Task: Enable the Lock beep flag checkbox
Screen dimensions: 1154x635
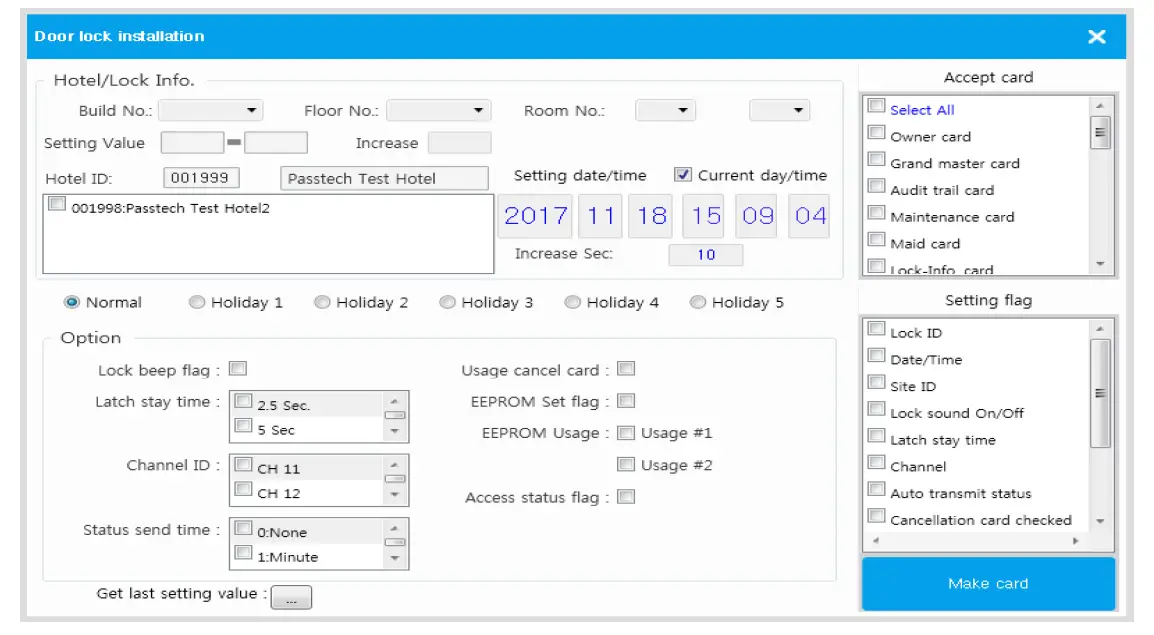Action: (238, 368)
